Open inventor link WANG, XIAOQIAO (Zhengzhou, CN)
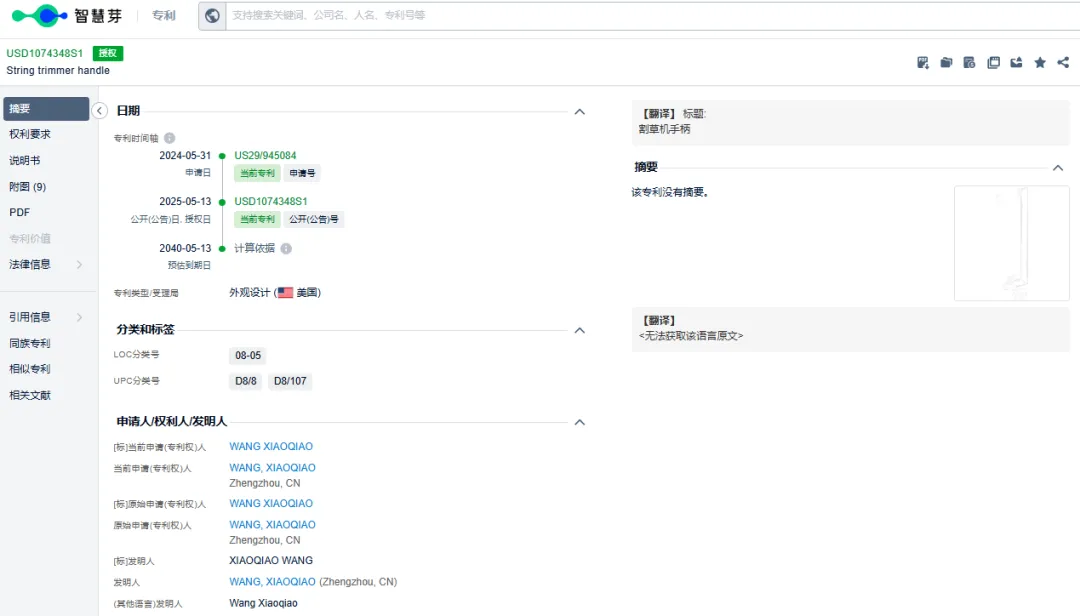Screen dimensions: 1080x616 point(272,582)
